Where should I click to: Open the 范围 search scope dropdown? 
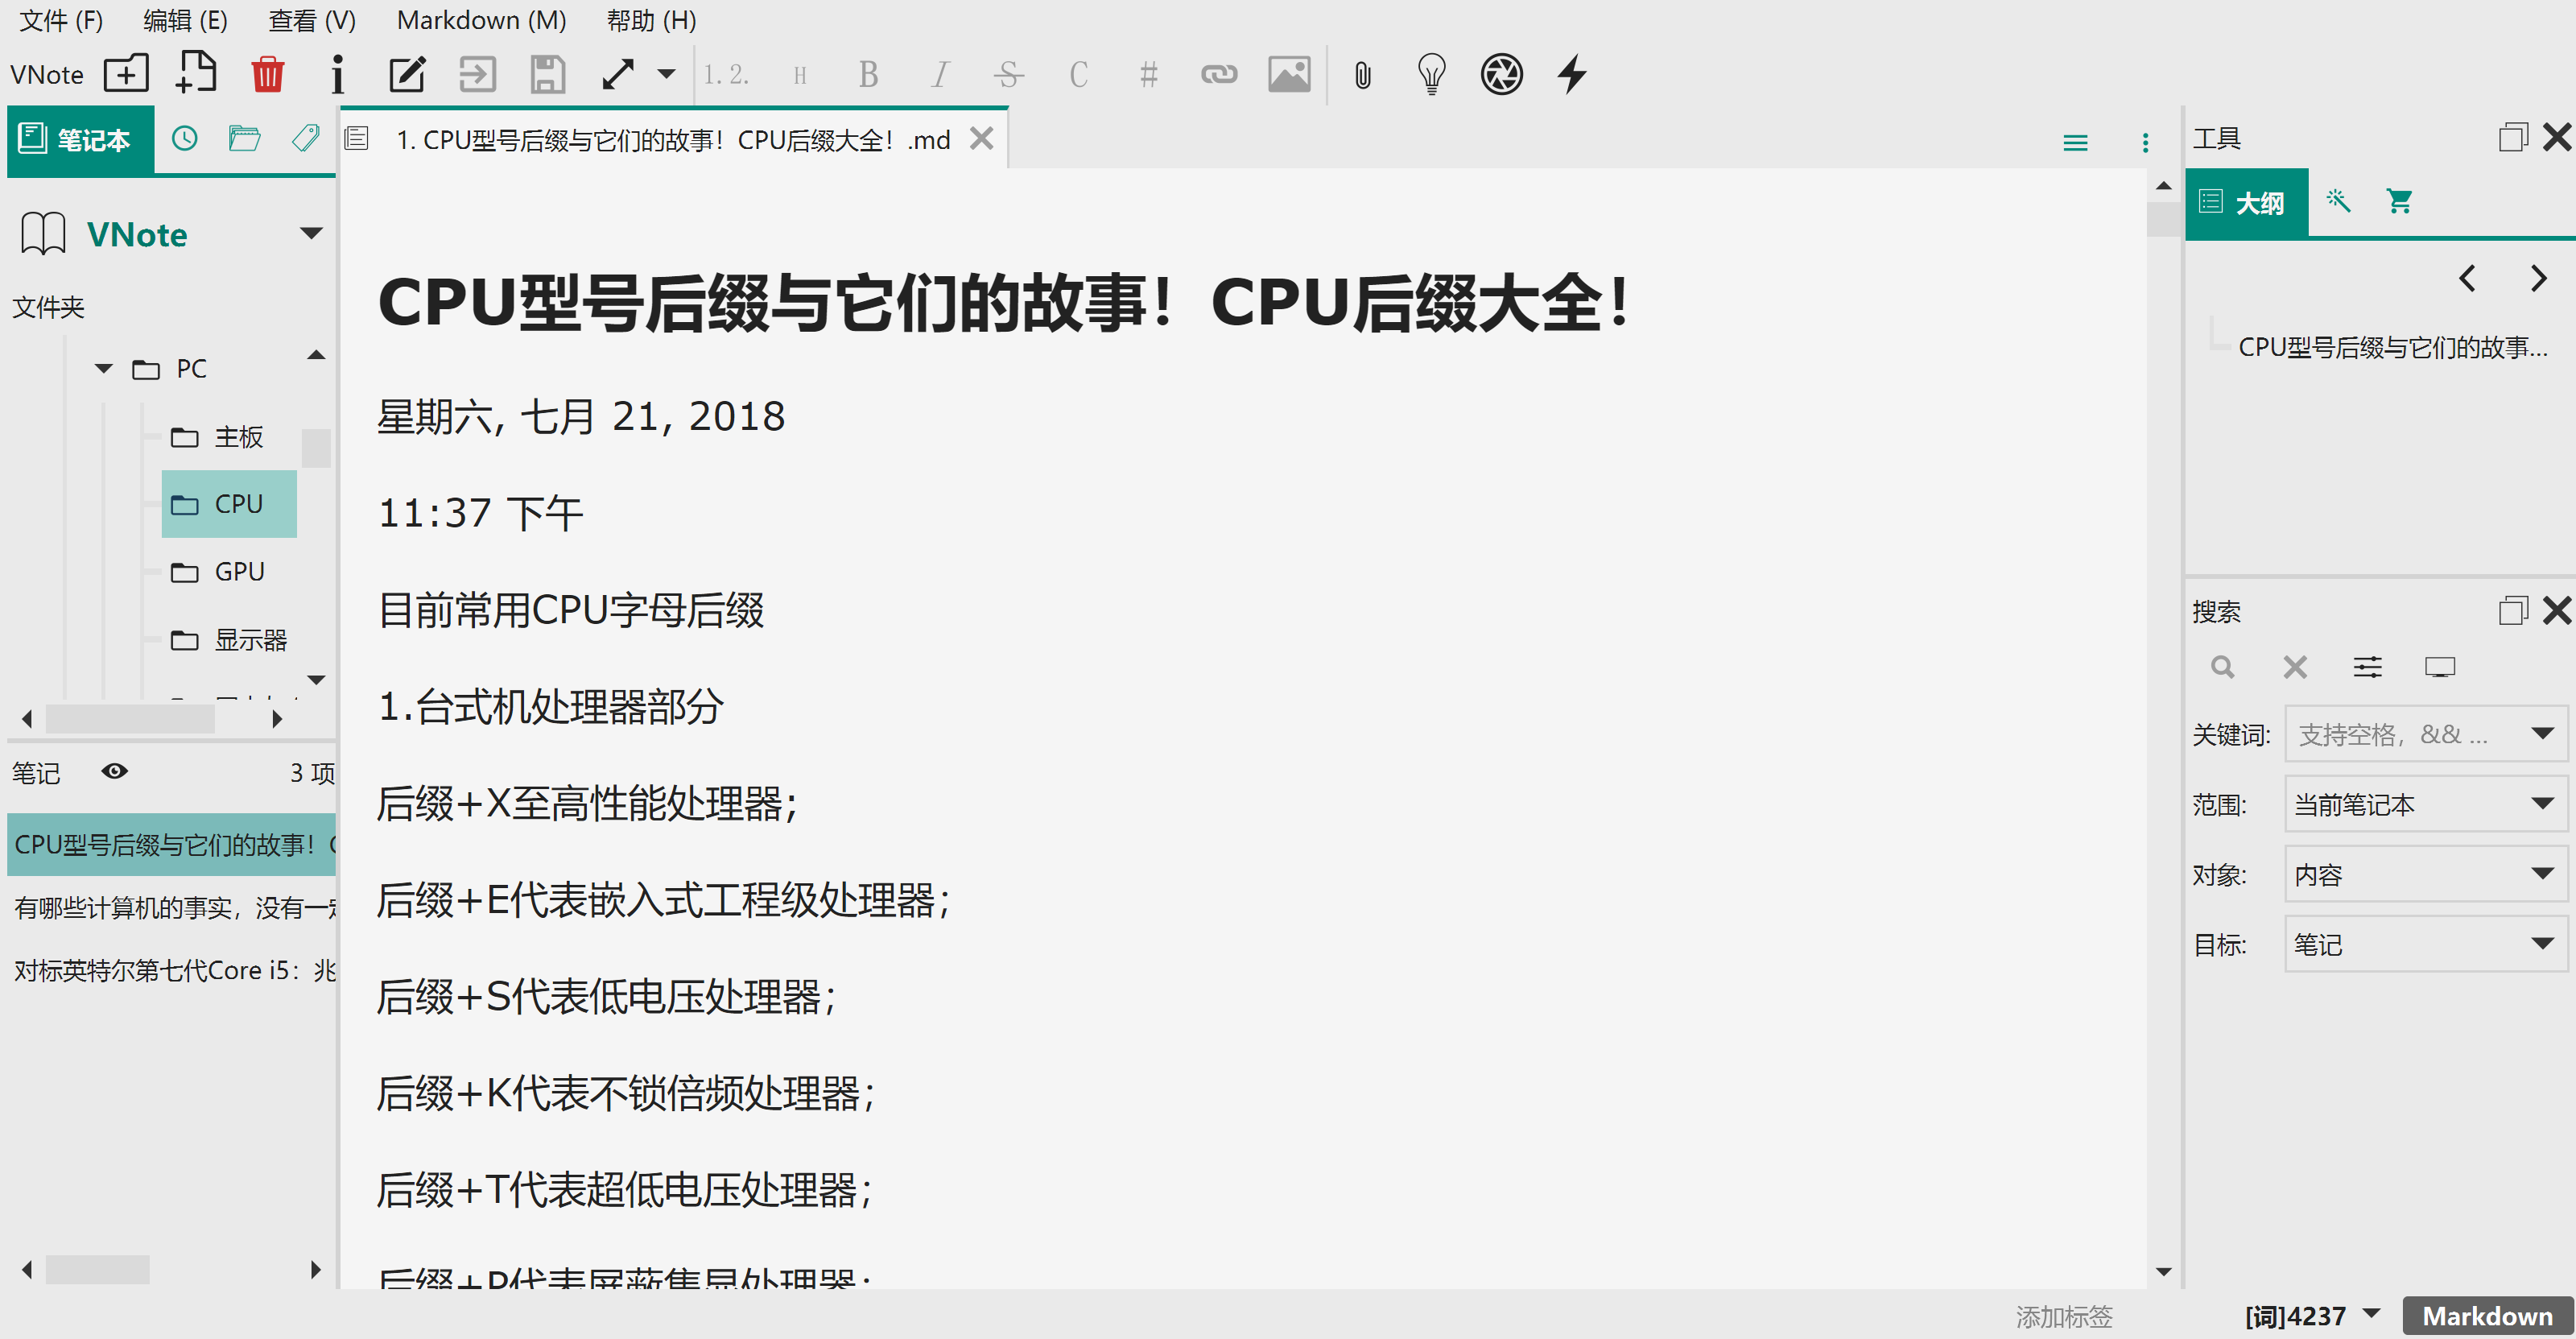tap(2424, 803)
